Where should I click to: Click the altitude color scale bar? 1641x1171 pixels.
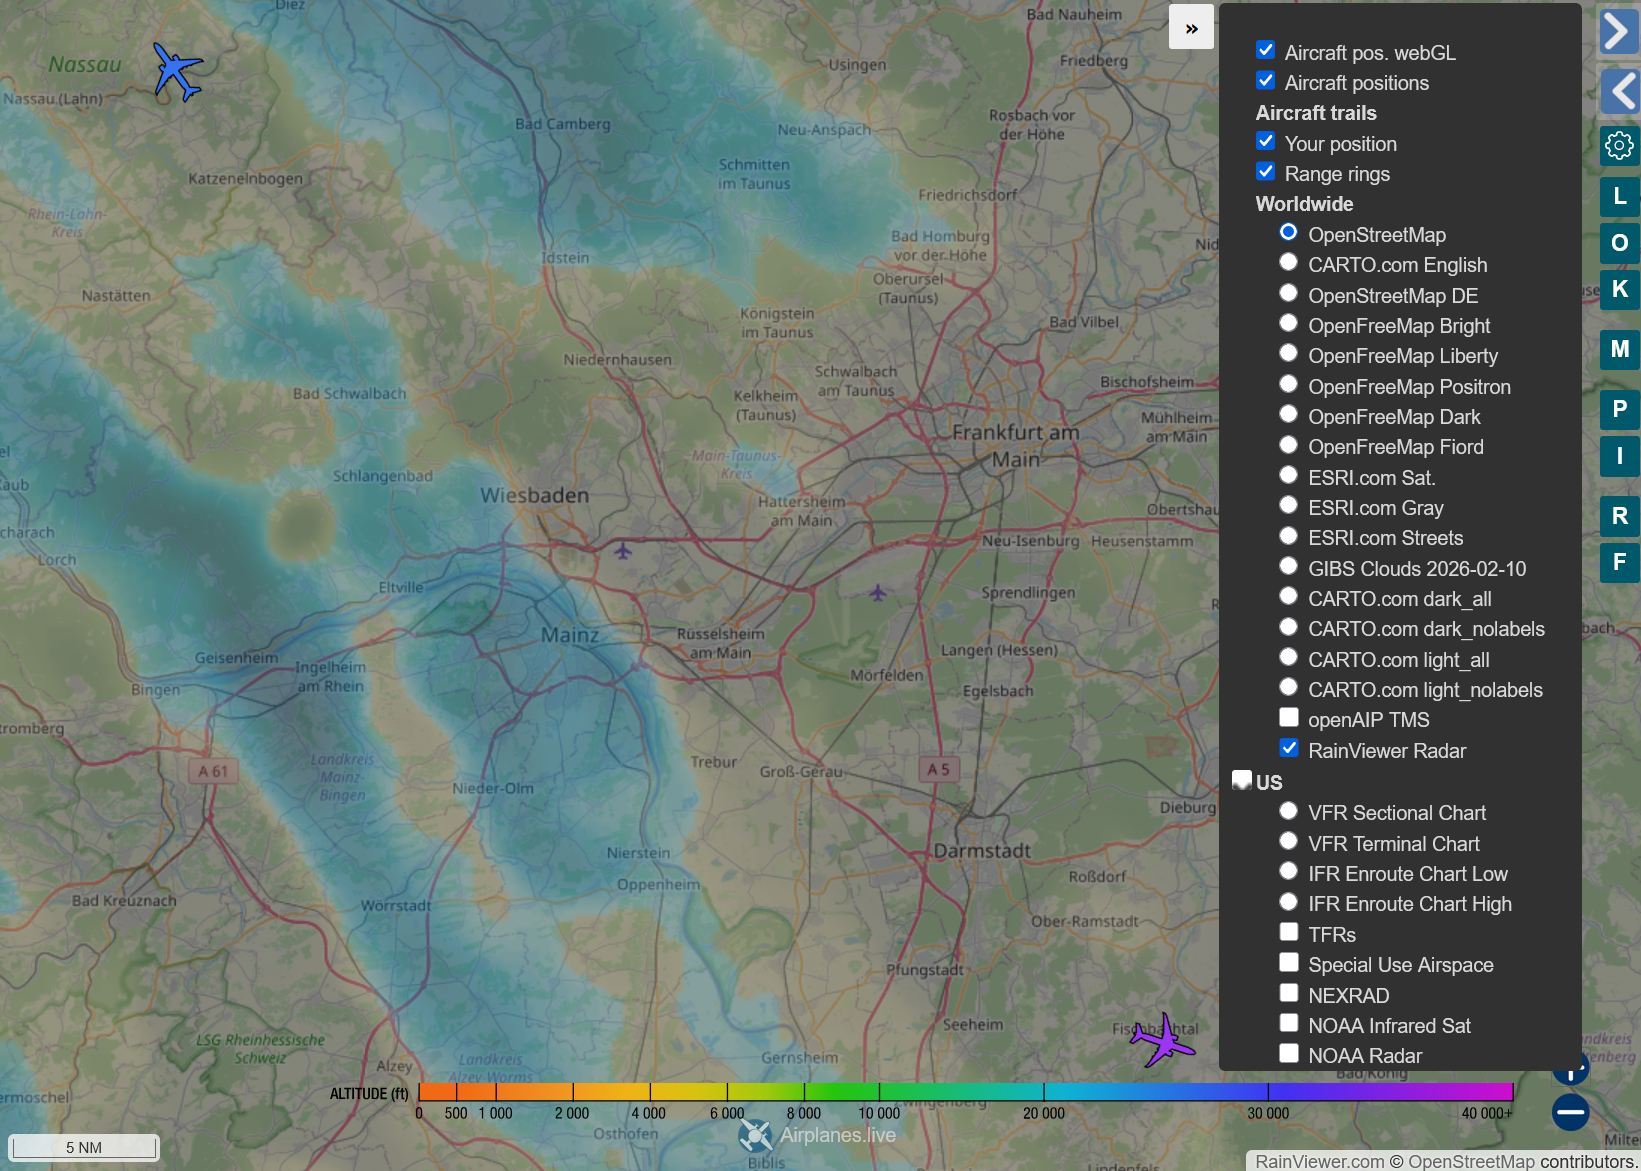click(x=965, y=1092)
